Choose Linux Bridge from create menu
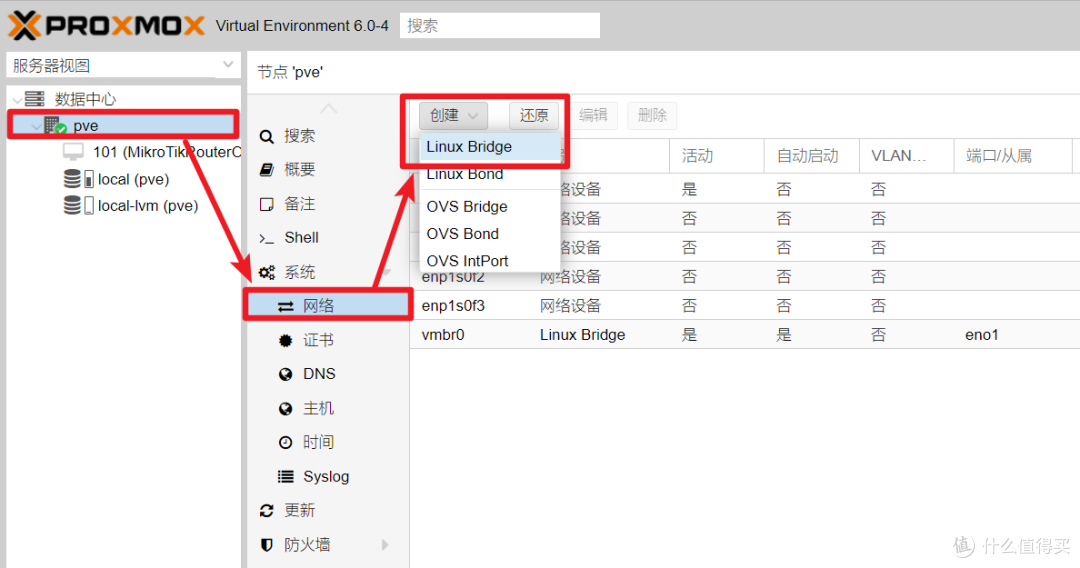The width and height of the screenshot is (1080, 568). click(490, 147)
